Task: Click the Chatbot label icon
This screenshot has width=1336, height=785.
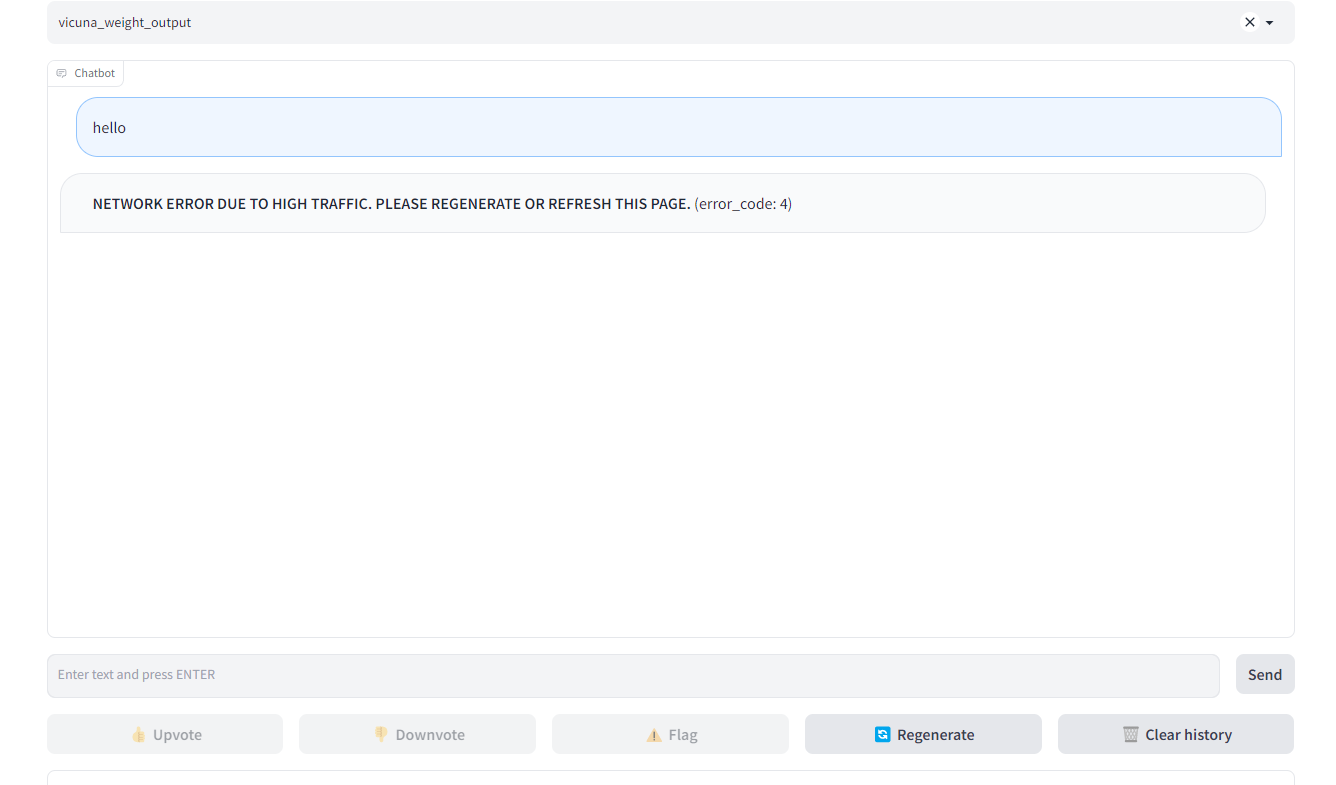Action: (61, 73)
